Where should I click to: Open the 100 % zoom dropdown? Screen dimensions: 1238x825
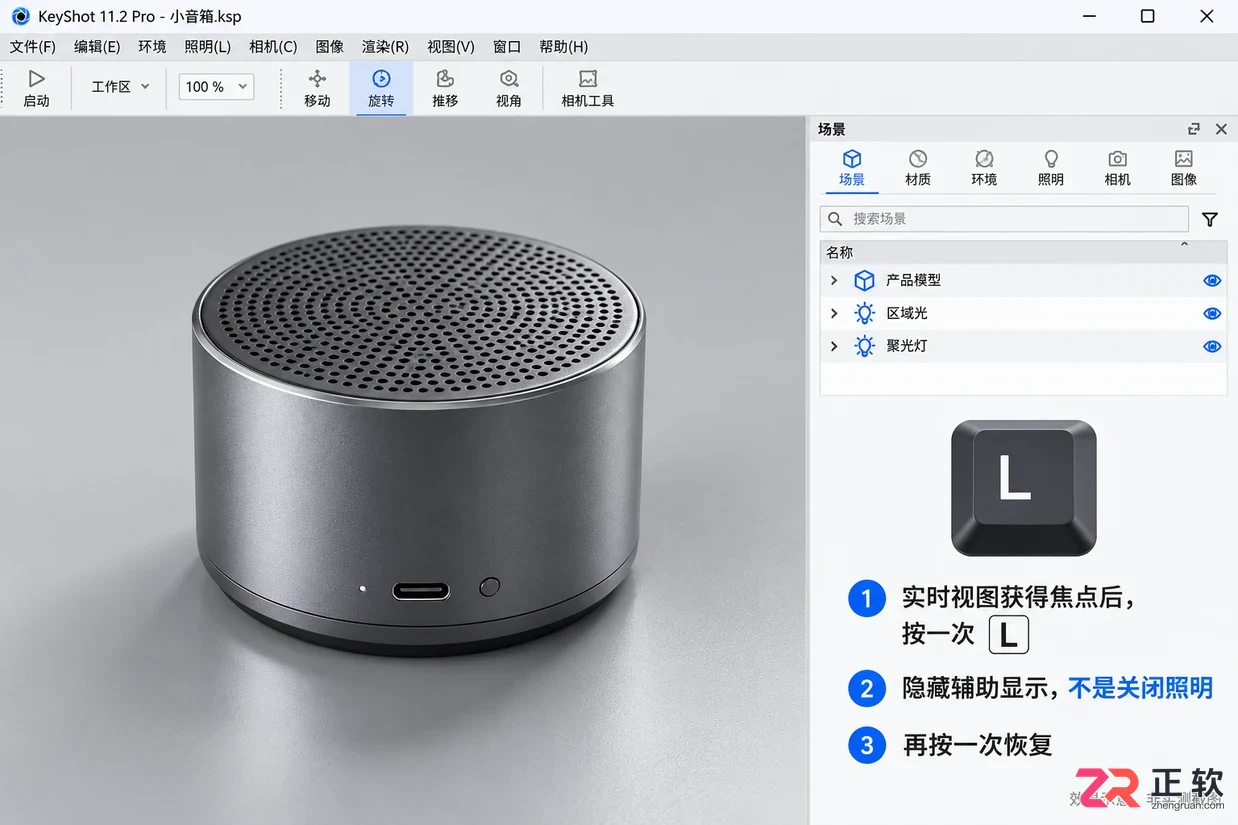coord(216,87)
